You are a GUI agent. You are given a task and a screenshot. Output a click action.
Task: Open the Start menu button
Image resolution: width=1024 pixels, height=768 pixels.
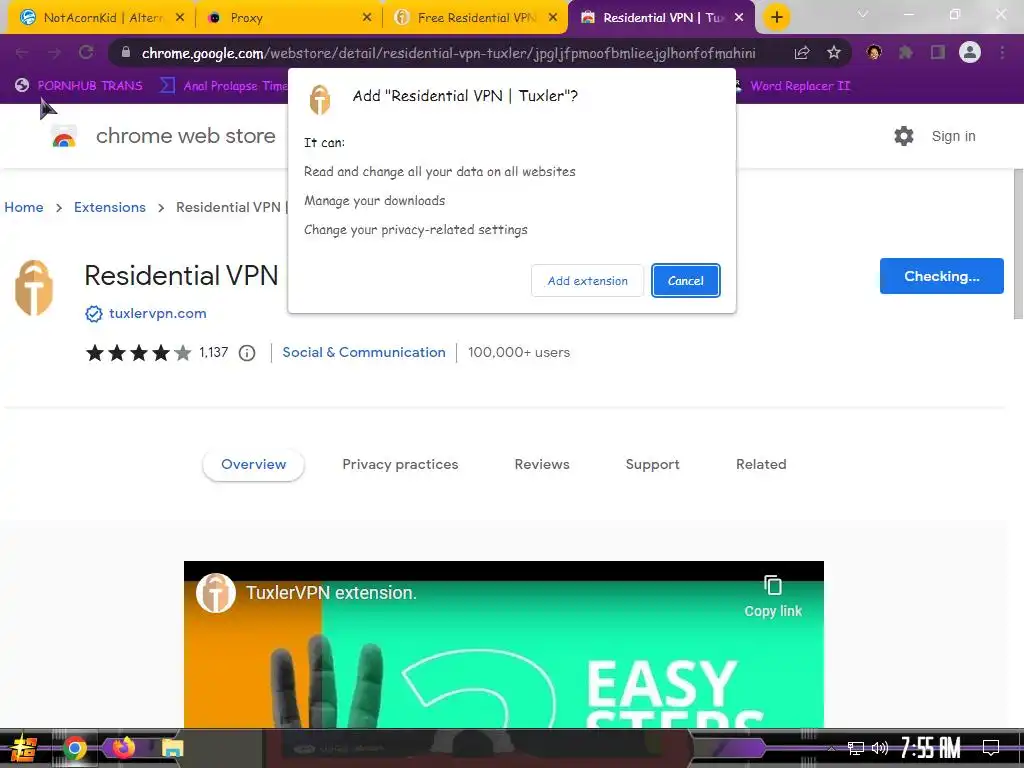pos(24,748)
